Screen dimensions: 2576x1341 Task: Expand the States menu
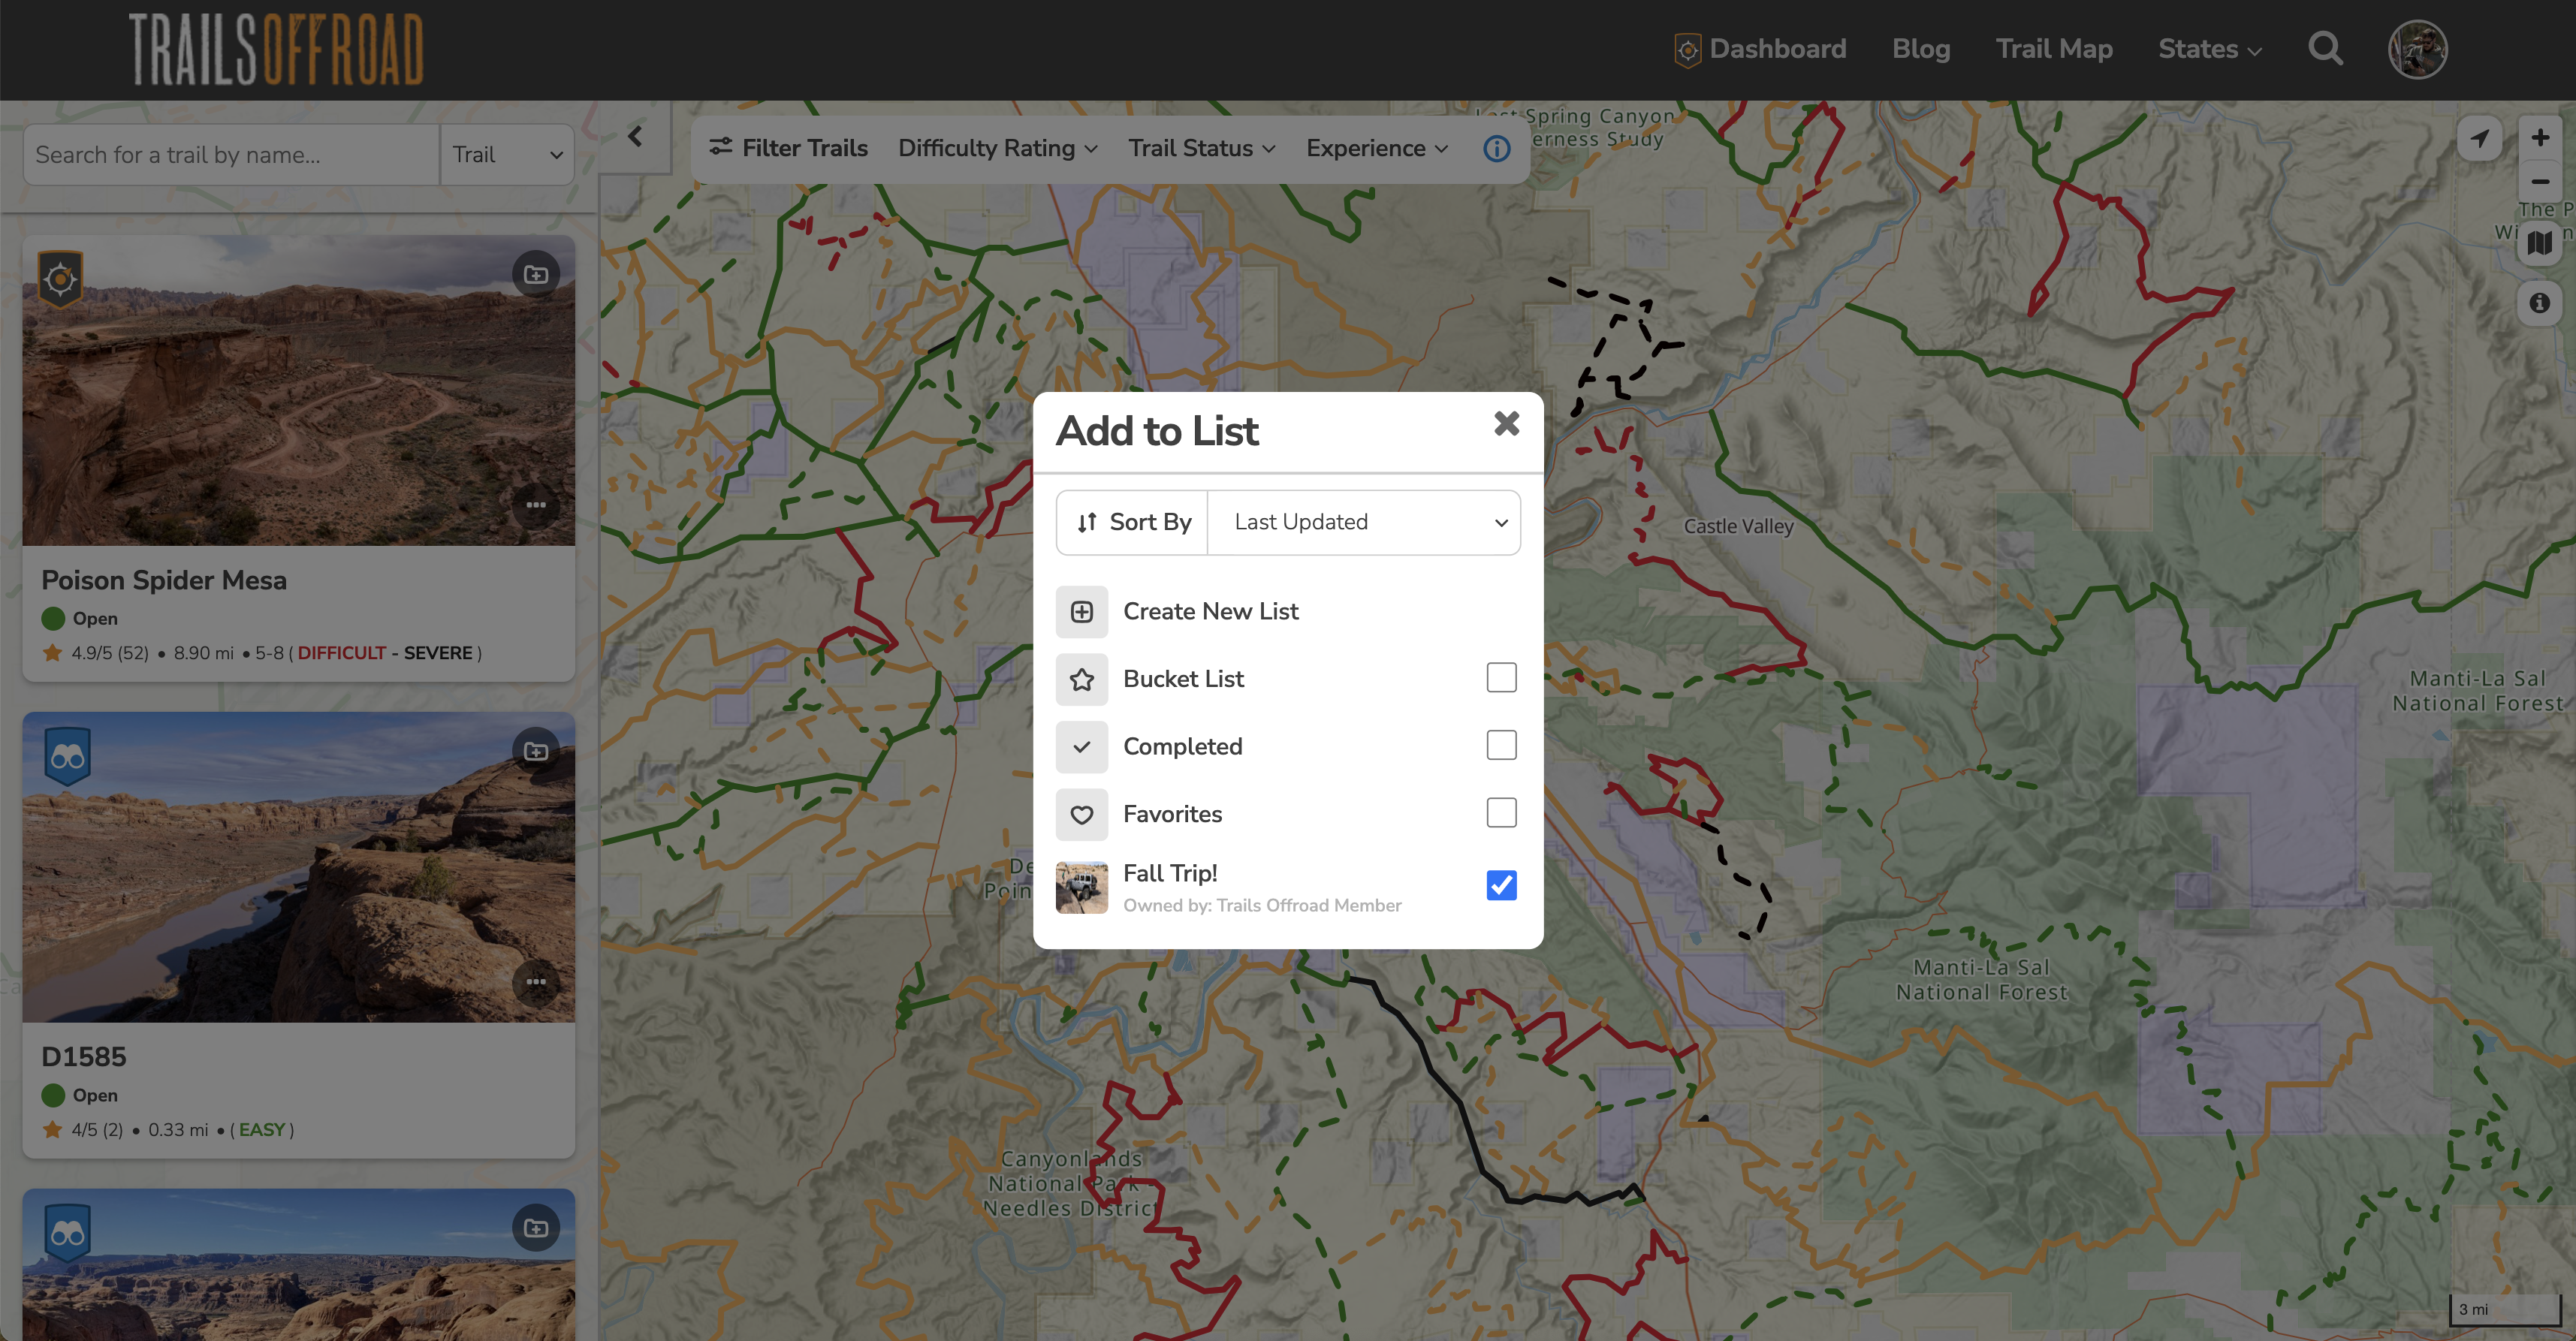click(x=2209, y=49)
